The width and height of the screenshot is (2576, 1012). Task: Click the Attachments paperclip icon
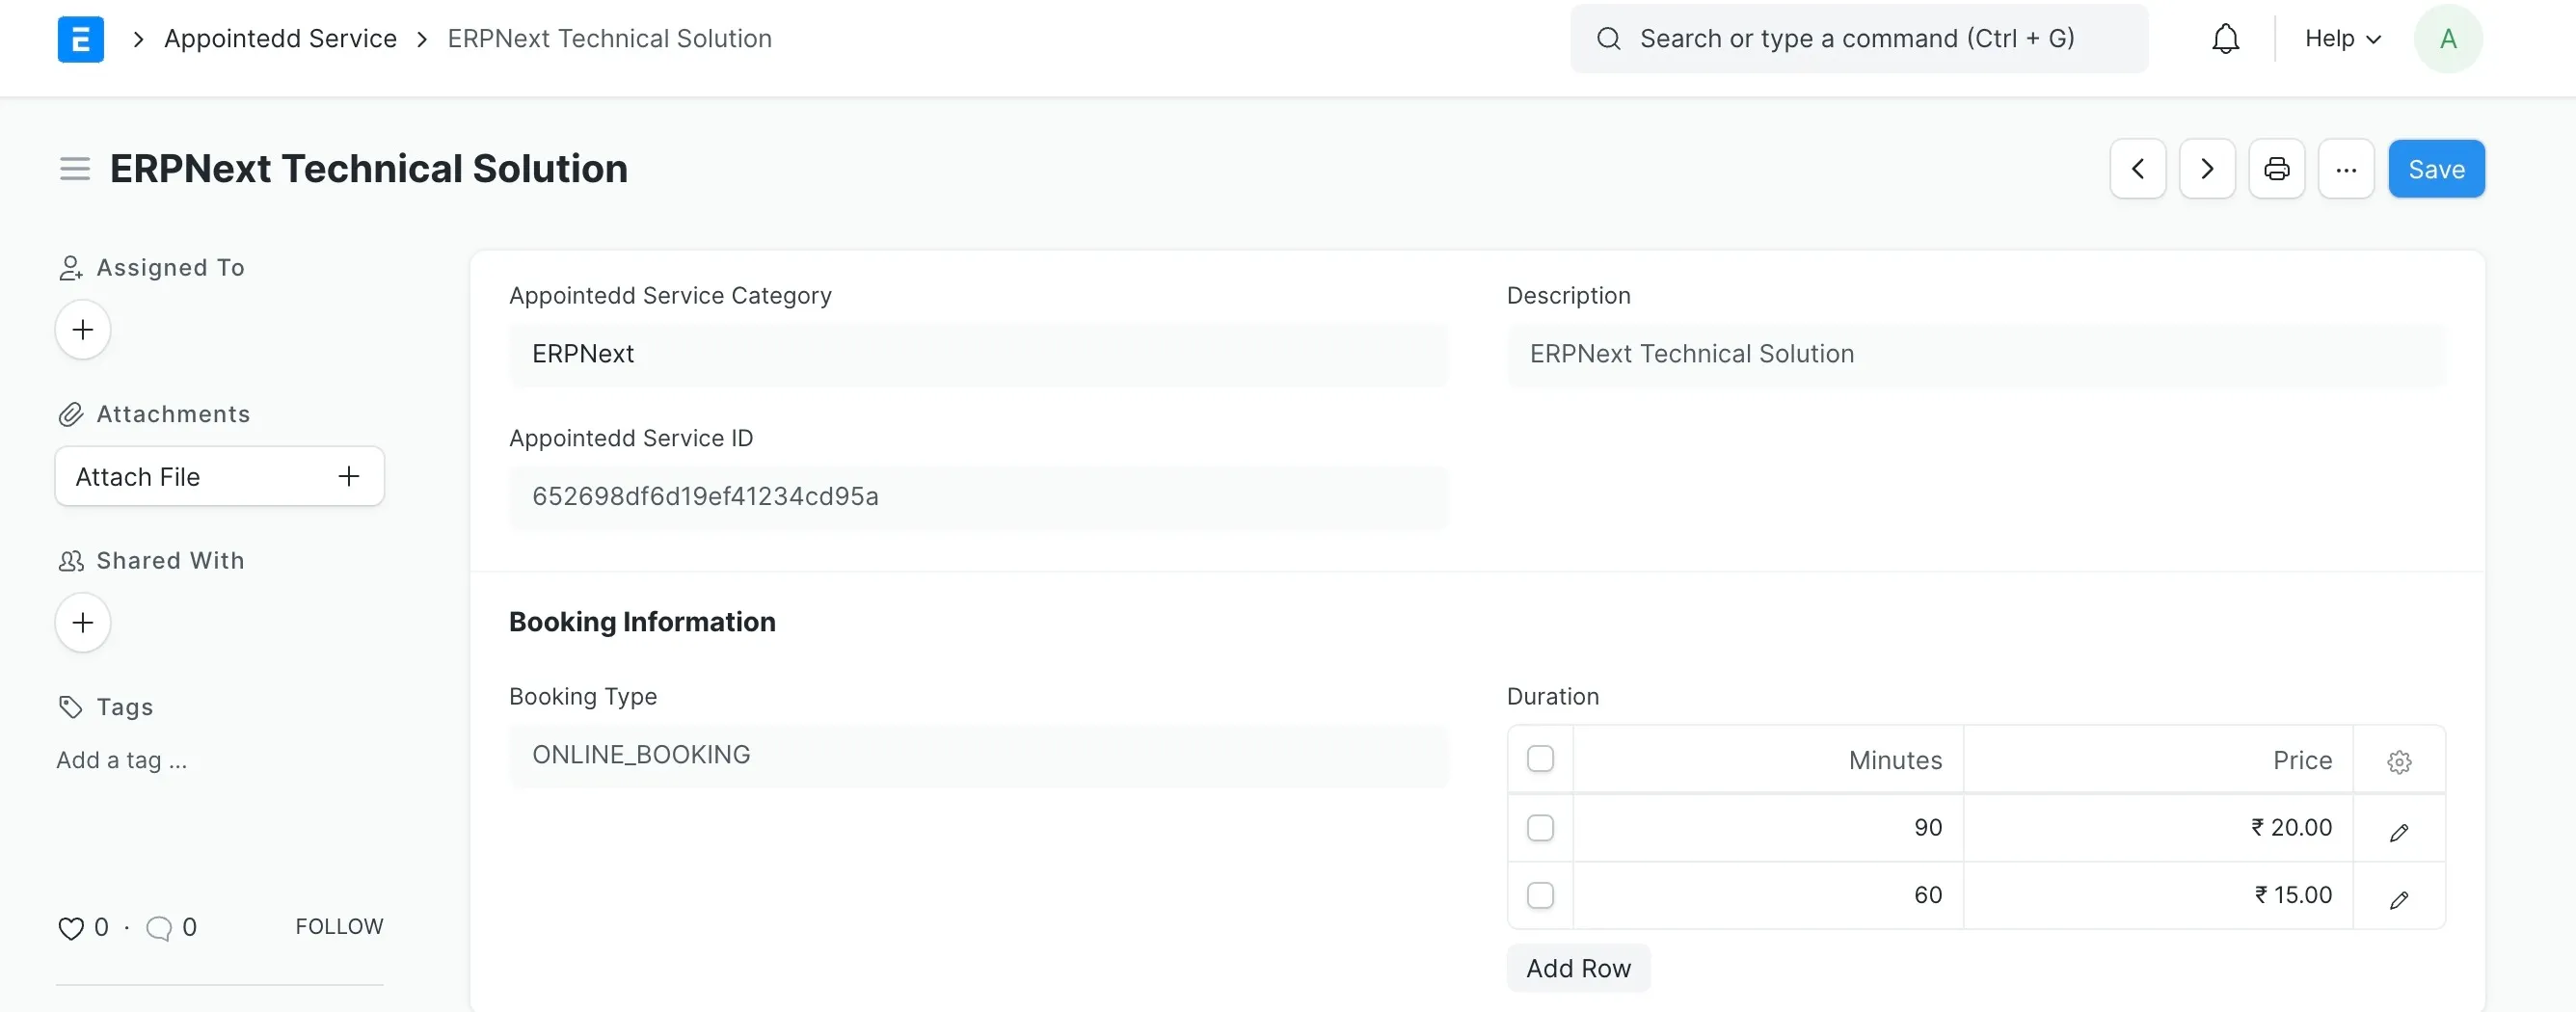[70, 414]
